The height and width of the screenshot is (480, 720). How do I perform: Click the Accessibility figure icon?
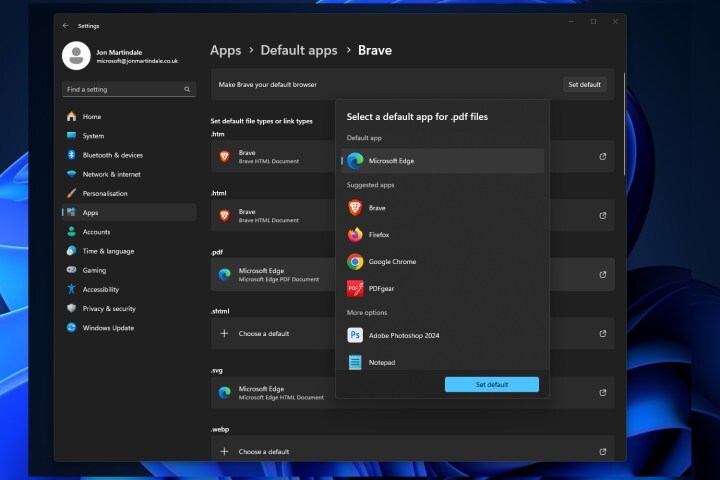pyautogui.click(x=71, y=289)
